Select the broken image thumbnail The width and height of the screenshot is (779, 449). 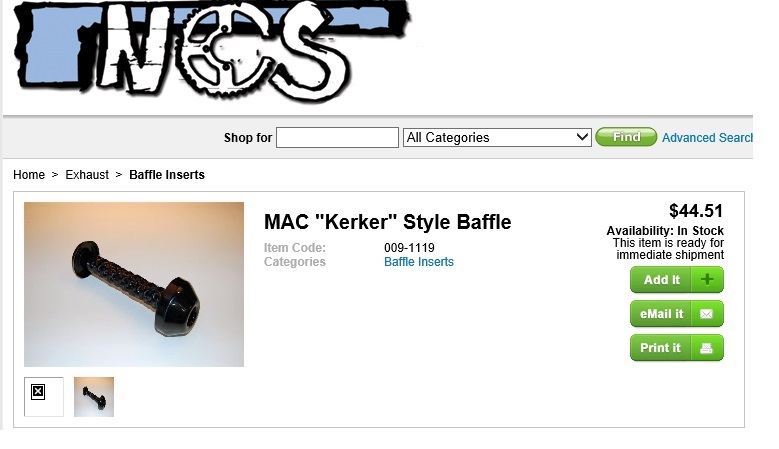44,397
